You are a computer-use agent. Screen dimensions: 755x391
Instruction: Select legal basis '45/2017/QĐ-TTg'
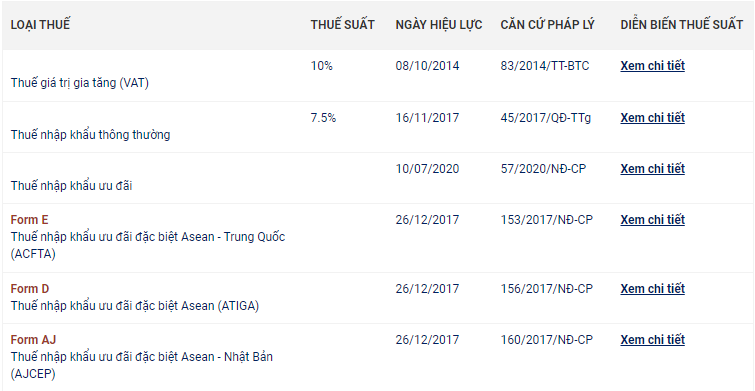[x=546, y=118]
